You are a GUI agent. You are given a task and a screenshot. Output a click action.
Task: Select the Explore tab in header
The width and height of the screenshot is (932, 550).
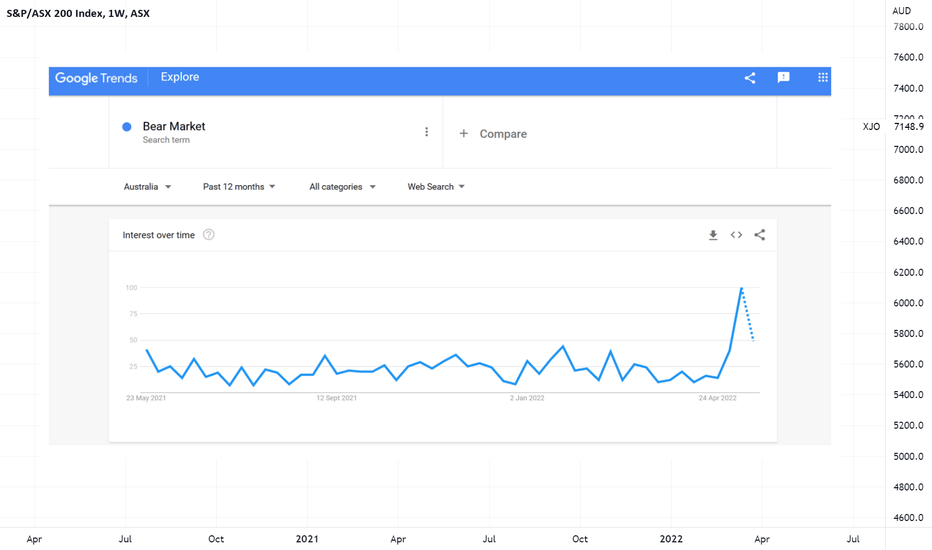(180, 77)
